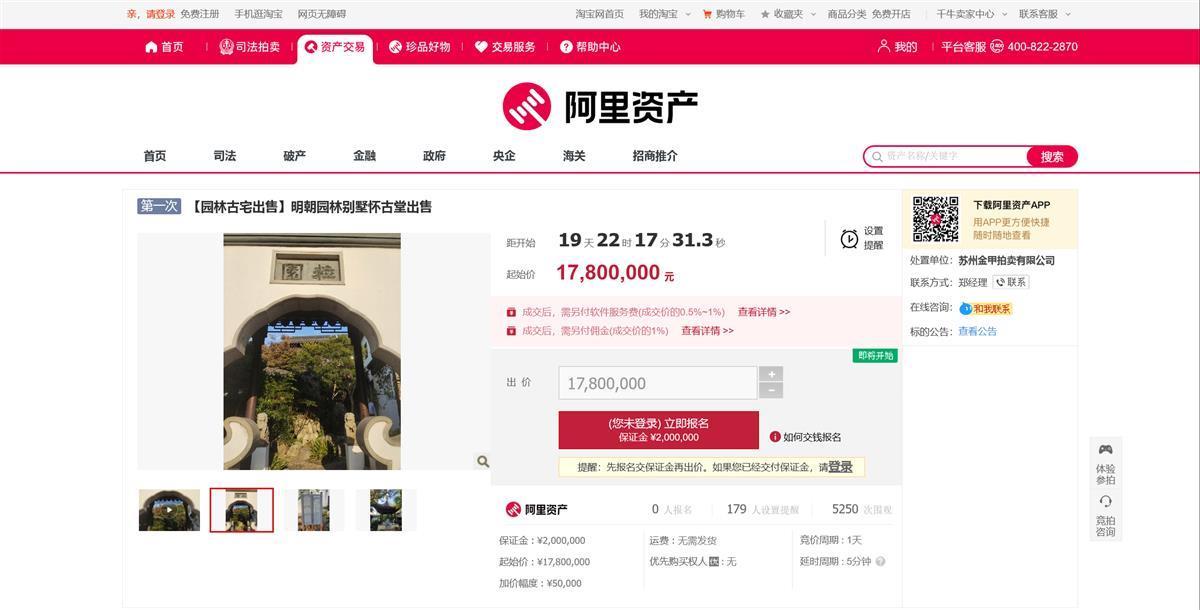Click the 阿里资产 logo

[600, 106]
